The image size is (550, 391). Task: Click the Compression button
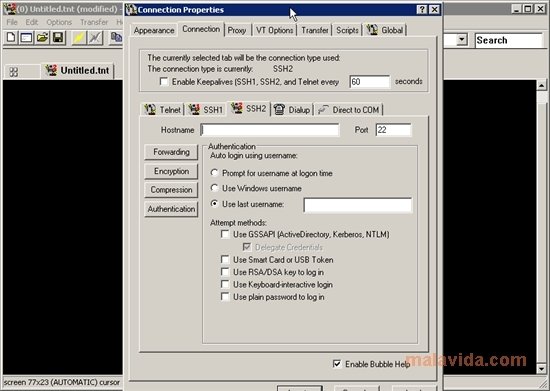coord(171,190)
